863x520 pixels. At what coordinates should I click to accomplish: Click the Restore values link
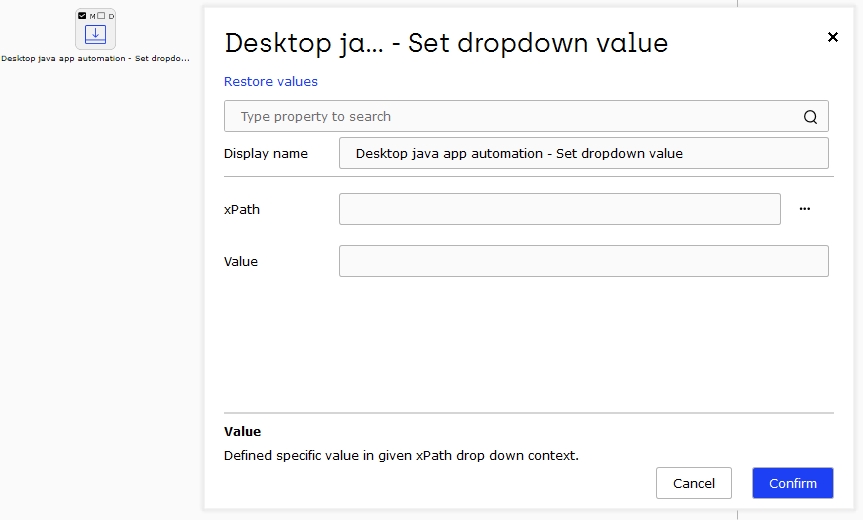[x=271, y=81]
